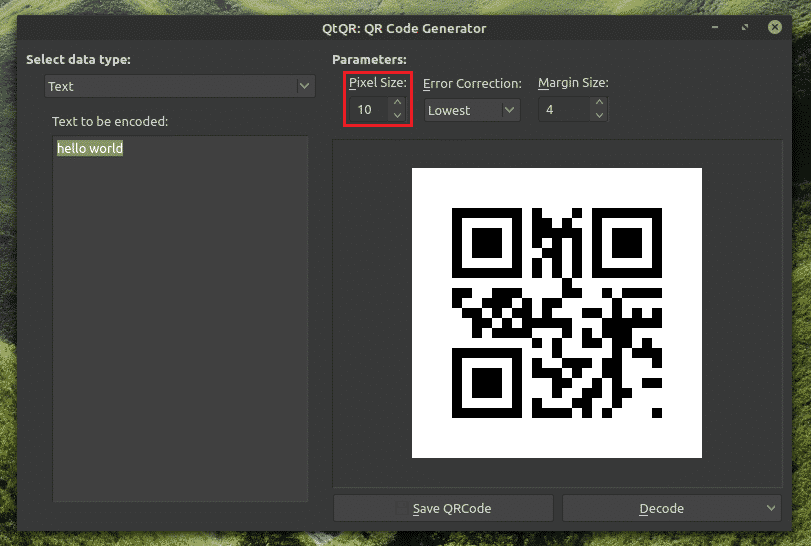Close the QtQR window
The image size is (811, 546).
(775, 28)
